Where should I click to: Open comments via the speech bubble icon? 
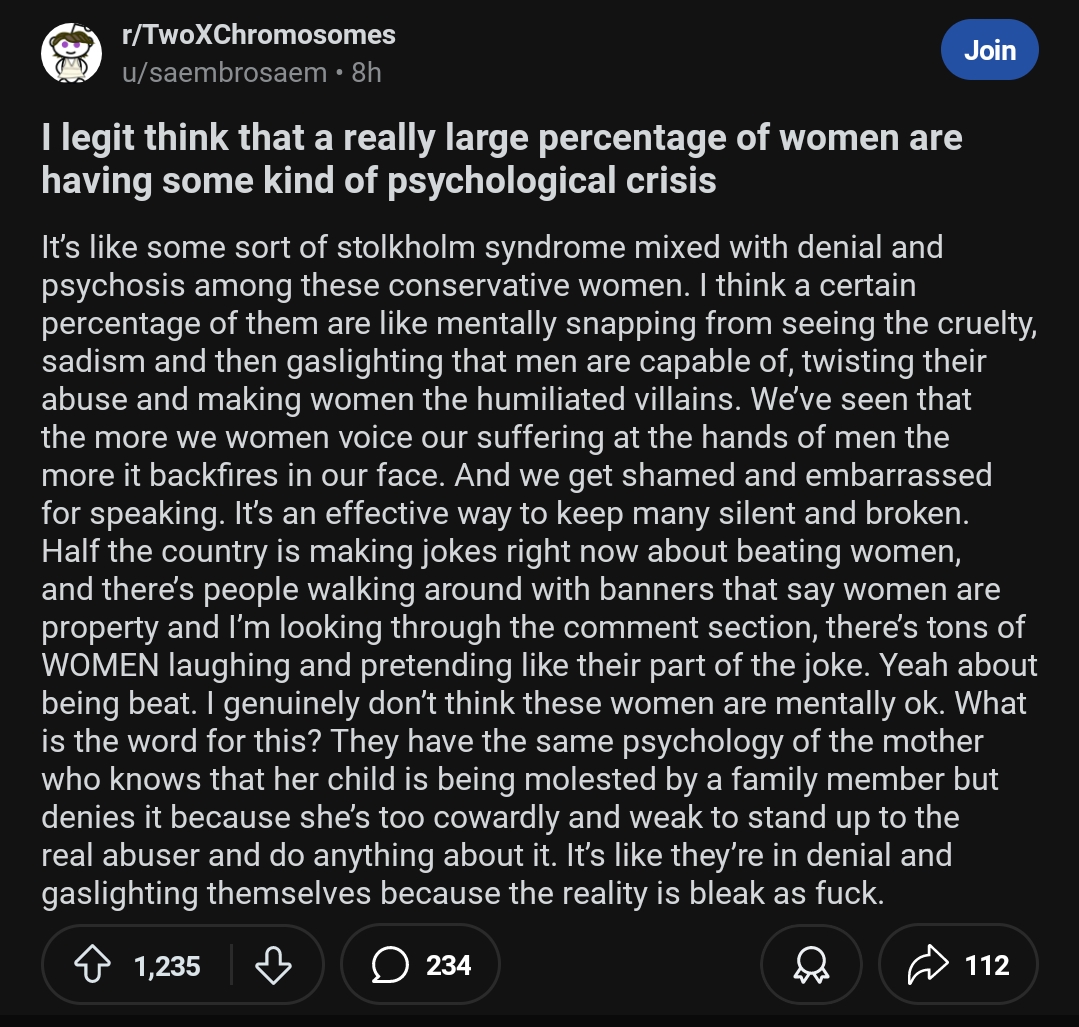coord(387,965)
